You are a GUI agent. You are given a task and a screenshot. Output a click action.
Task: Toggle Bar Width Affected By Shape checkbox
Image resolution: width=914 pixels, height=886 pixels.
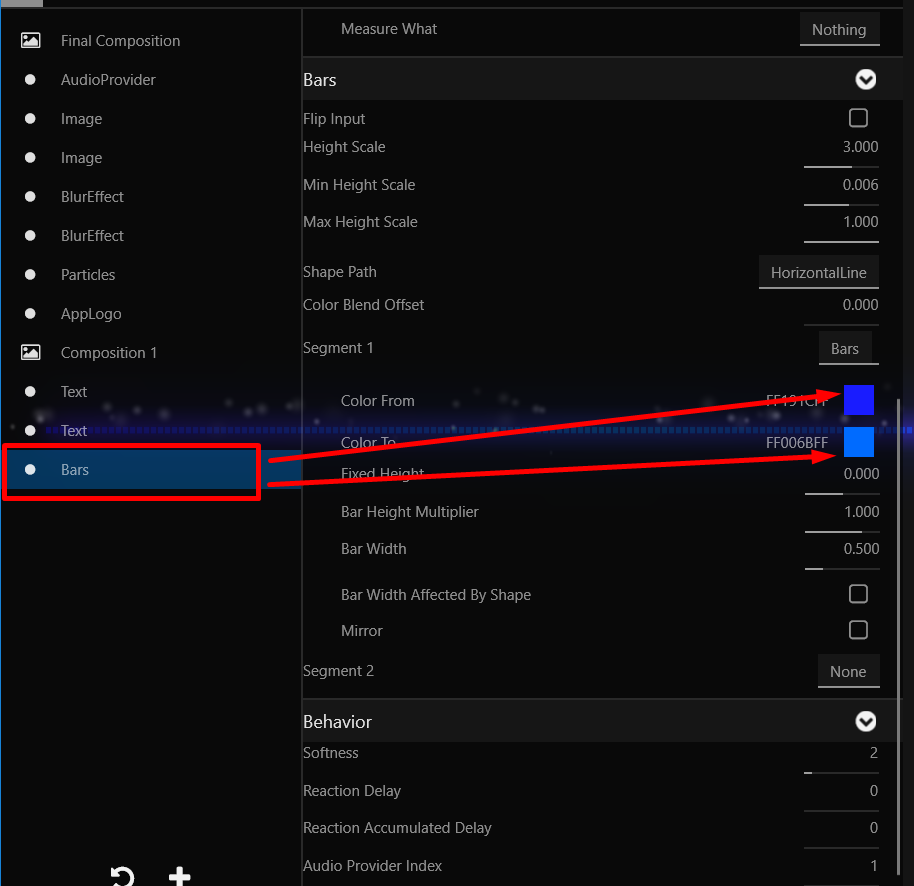point(858,595)
